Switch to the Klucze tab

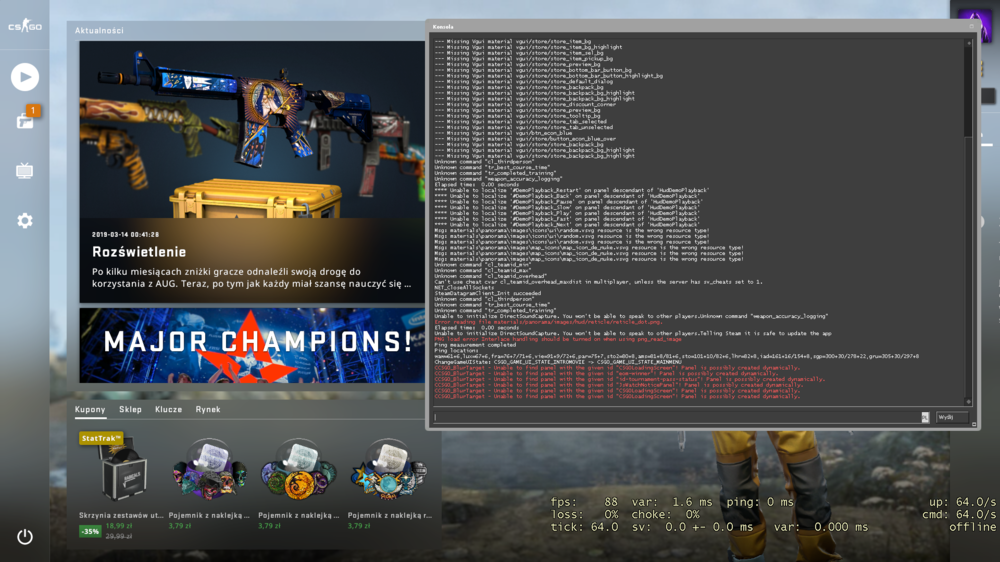pyautogui.click(x=168, y=410)
